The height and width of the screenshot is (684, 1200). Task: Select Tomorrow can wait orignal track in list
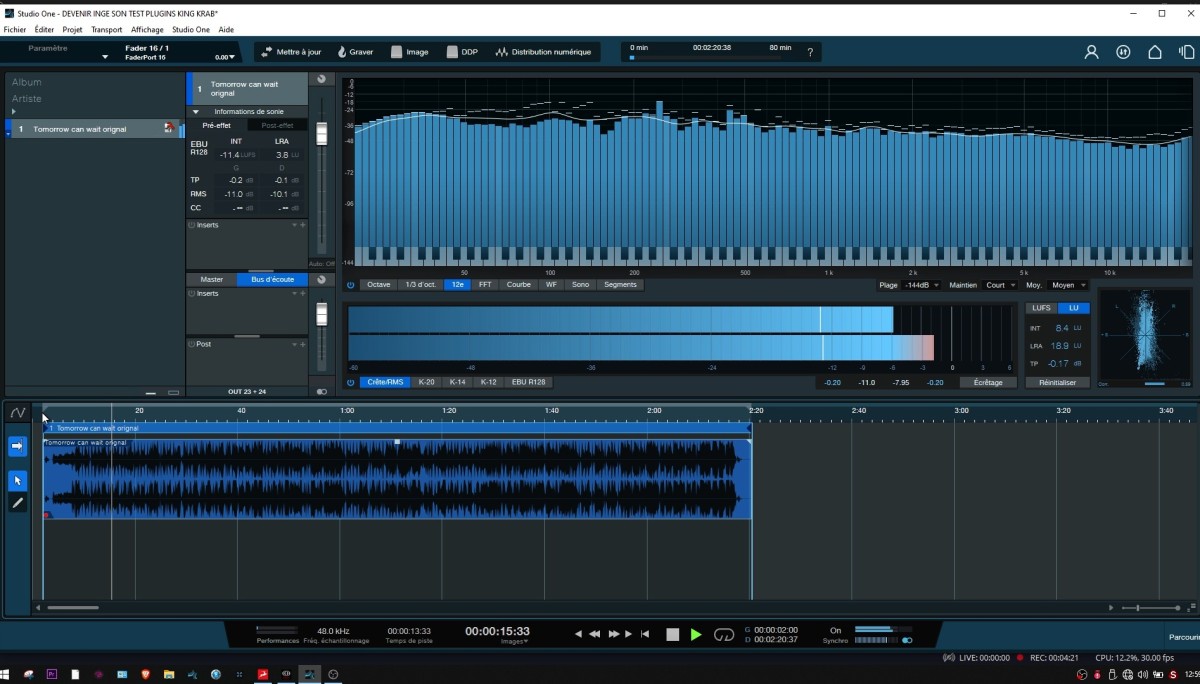coord(80,129)
